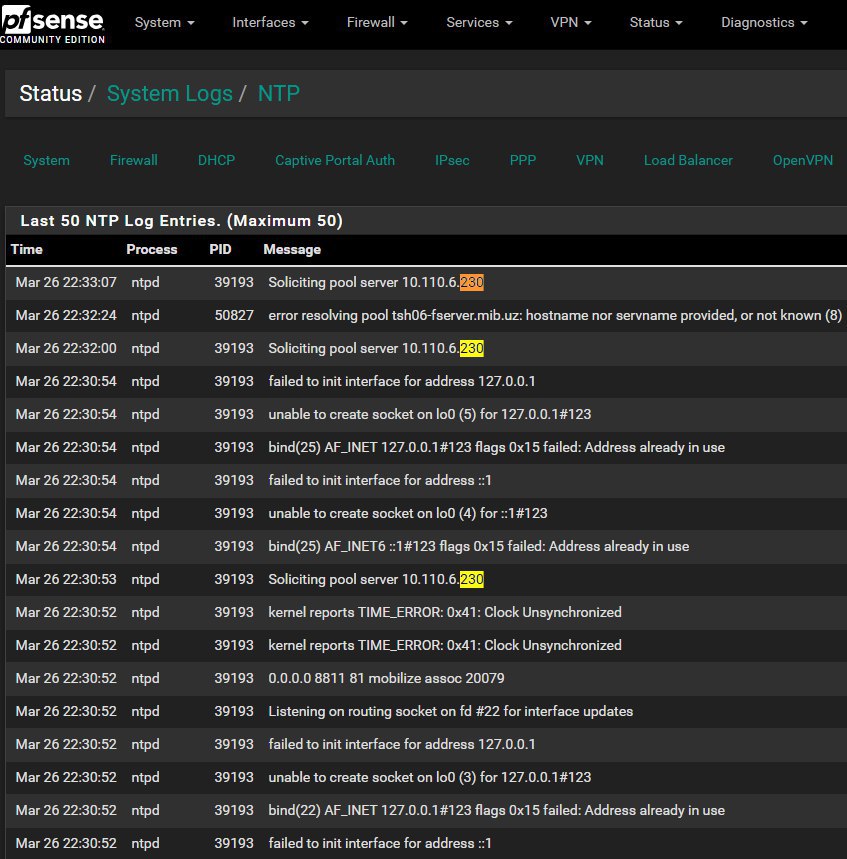This screenshot has width=847, height=859.
Task: Open the Services dropdown menu
Action: (479, 22)
